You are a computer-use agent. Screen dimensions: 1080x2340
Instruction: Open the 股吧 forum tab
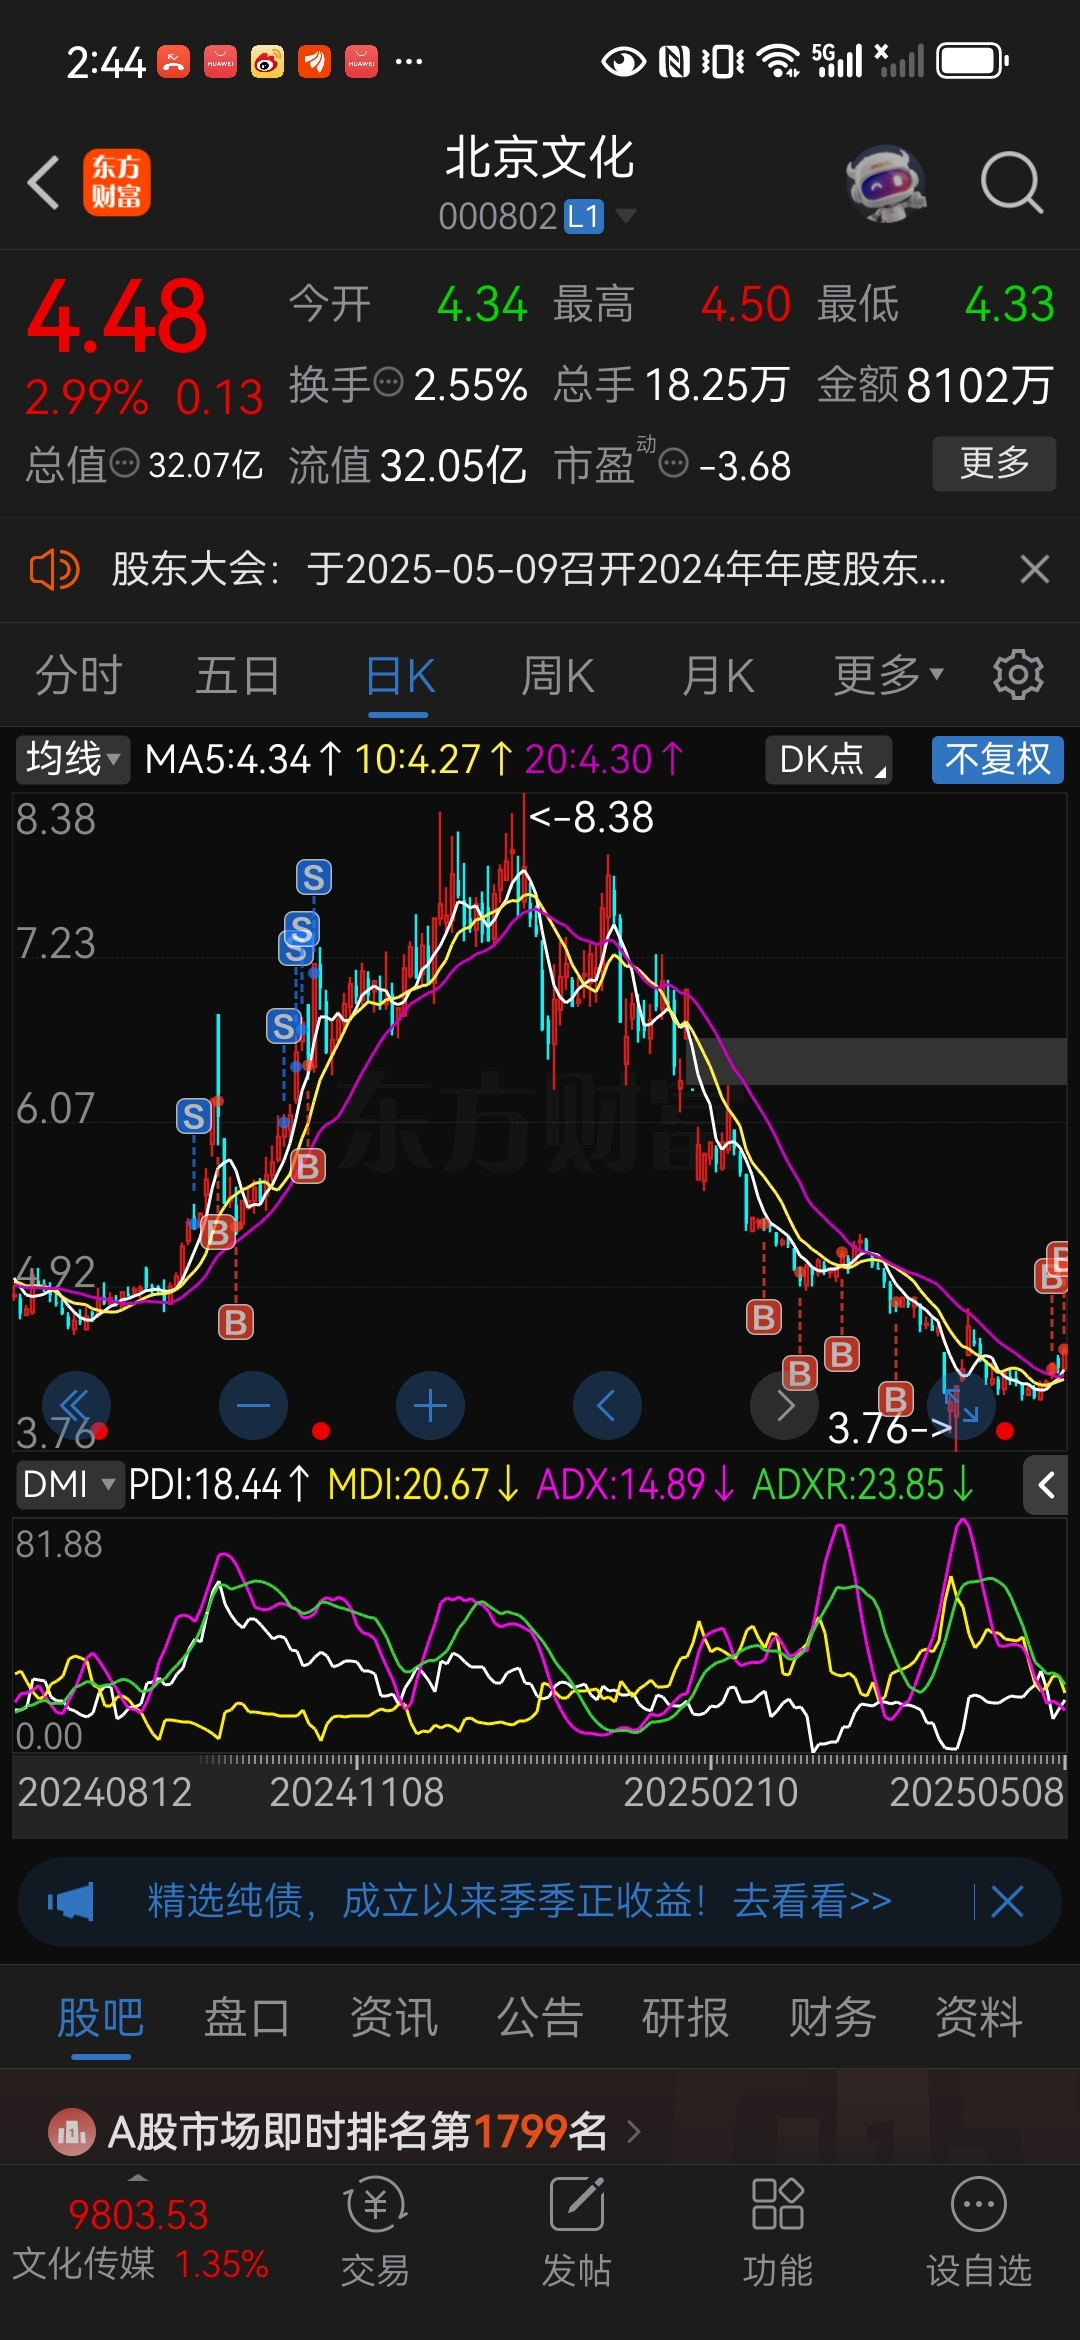(100, 2017)
